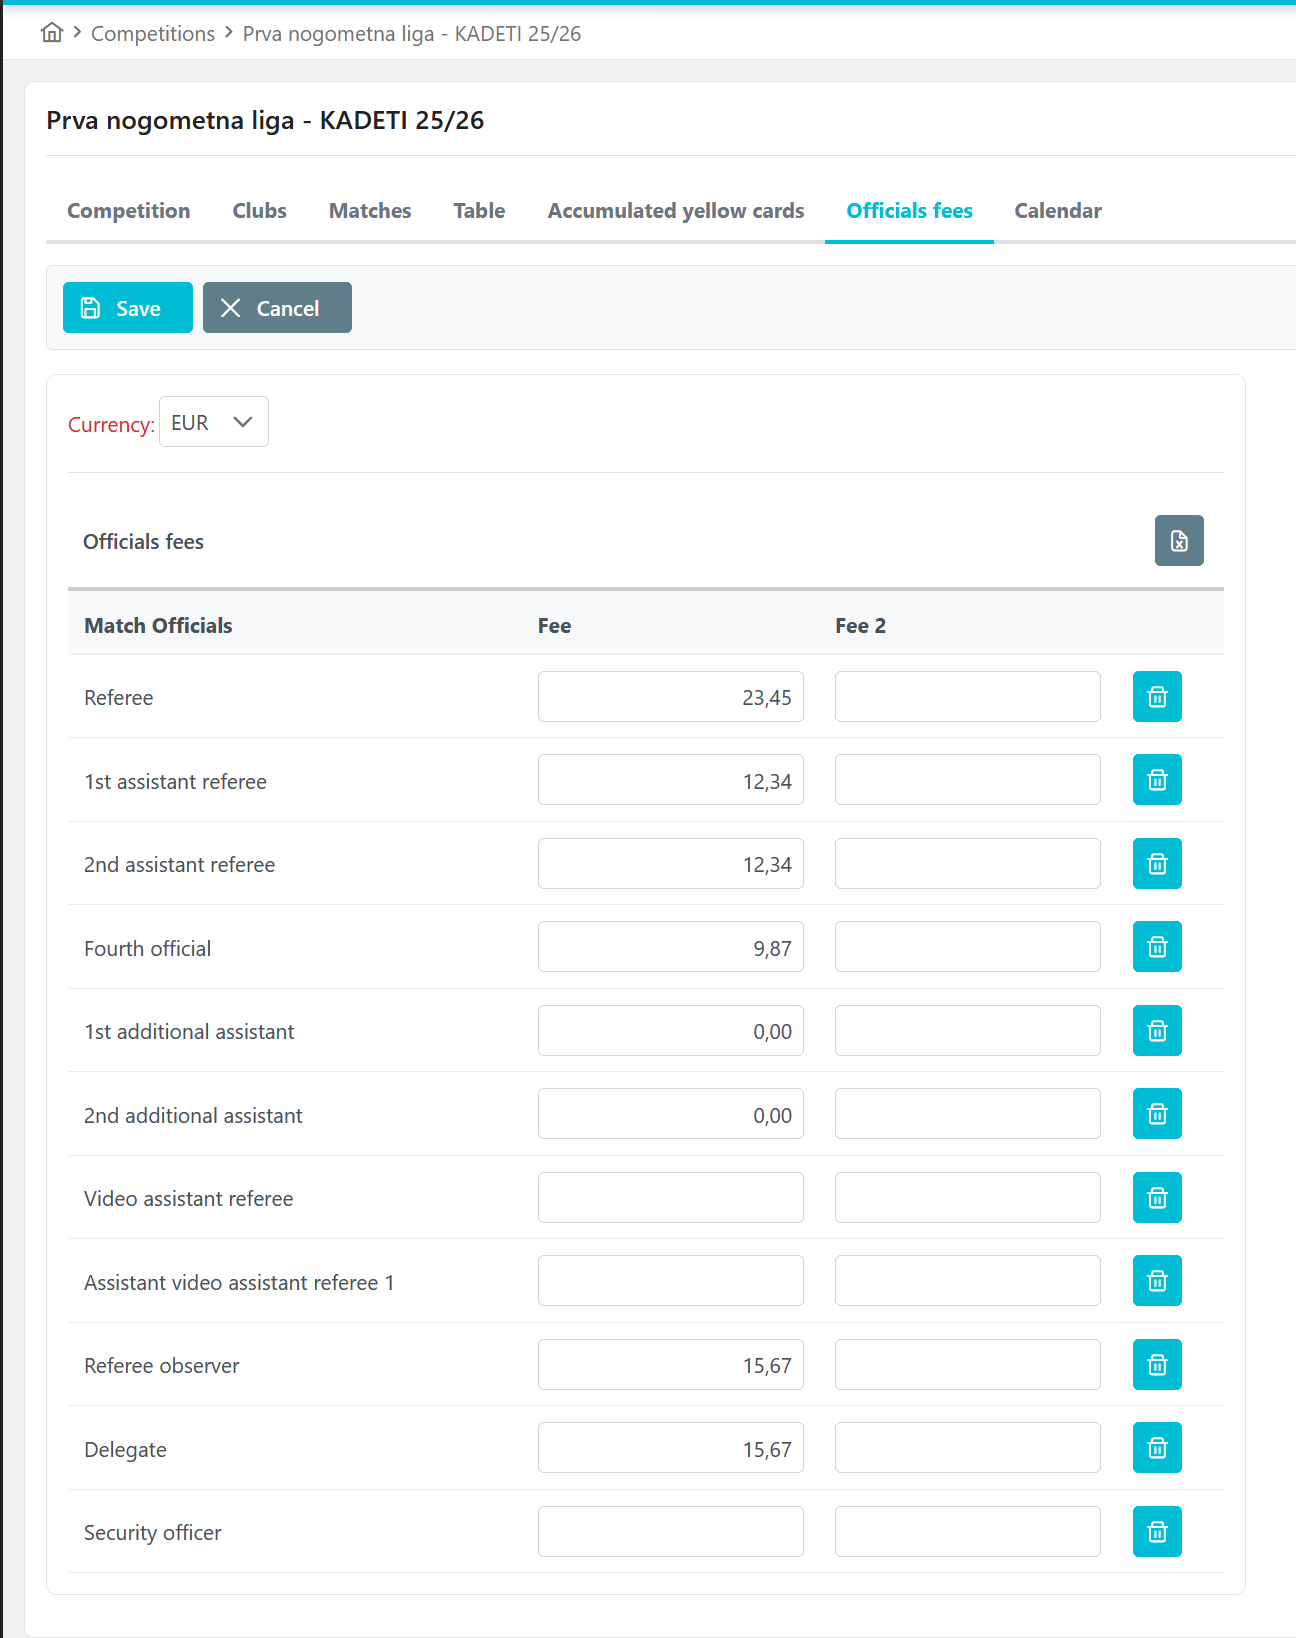Save the officials fees
Screen dimensions: 1296x1638
point(128,308)
